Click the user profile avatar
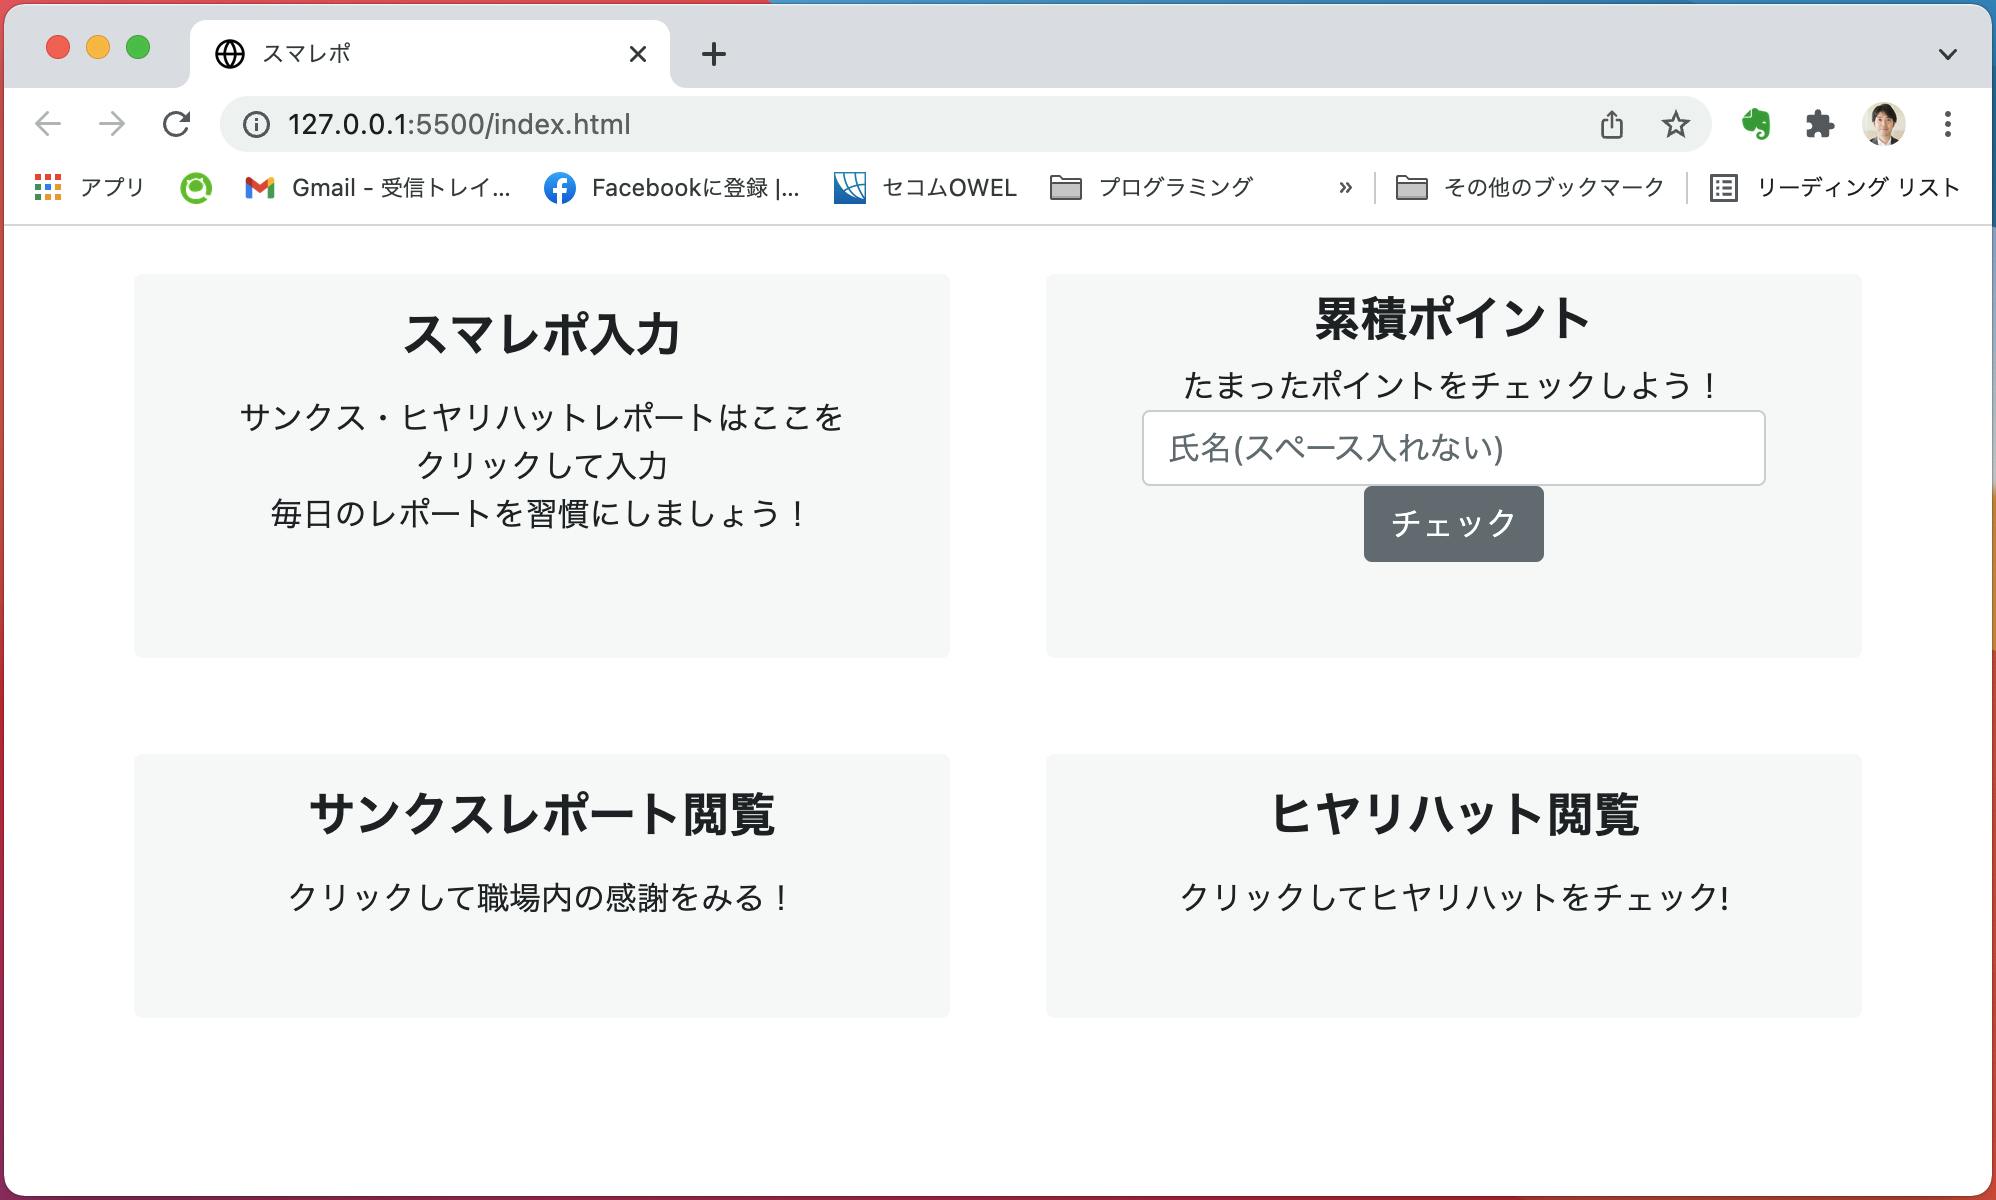 (1883, 124)
